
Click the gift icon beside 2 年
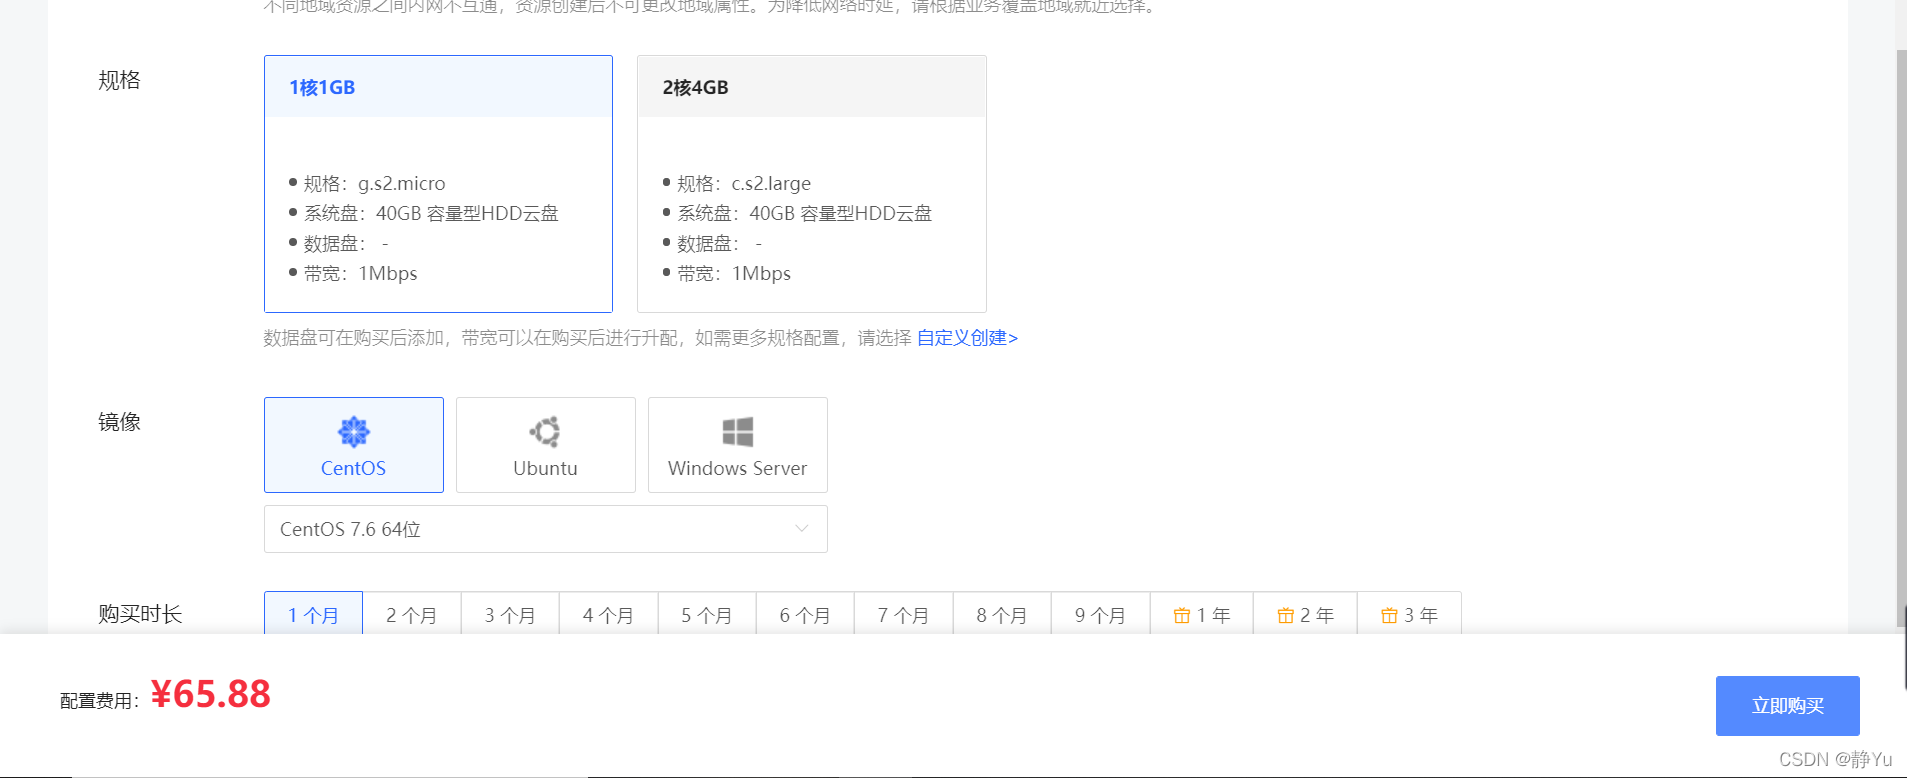pos(1286,616)
